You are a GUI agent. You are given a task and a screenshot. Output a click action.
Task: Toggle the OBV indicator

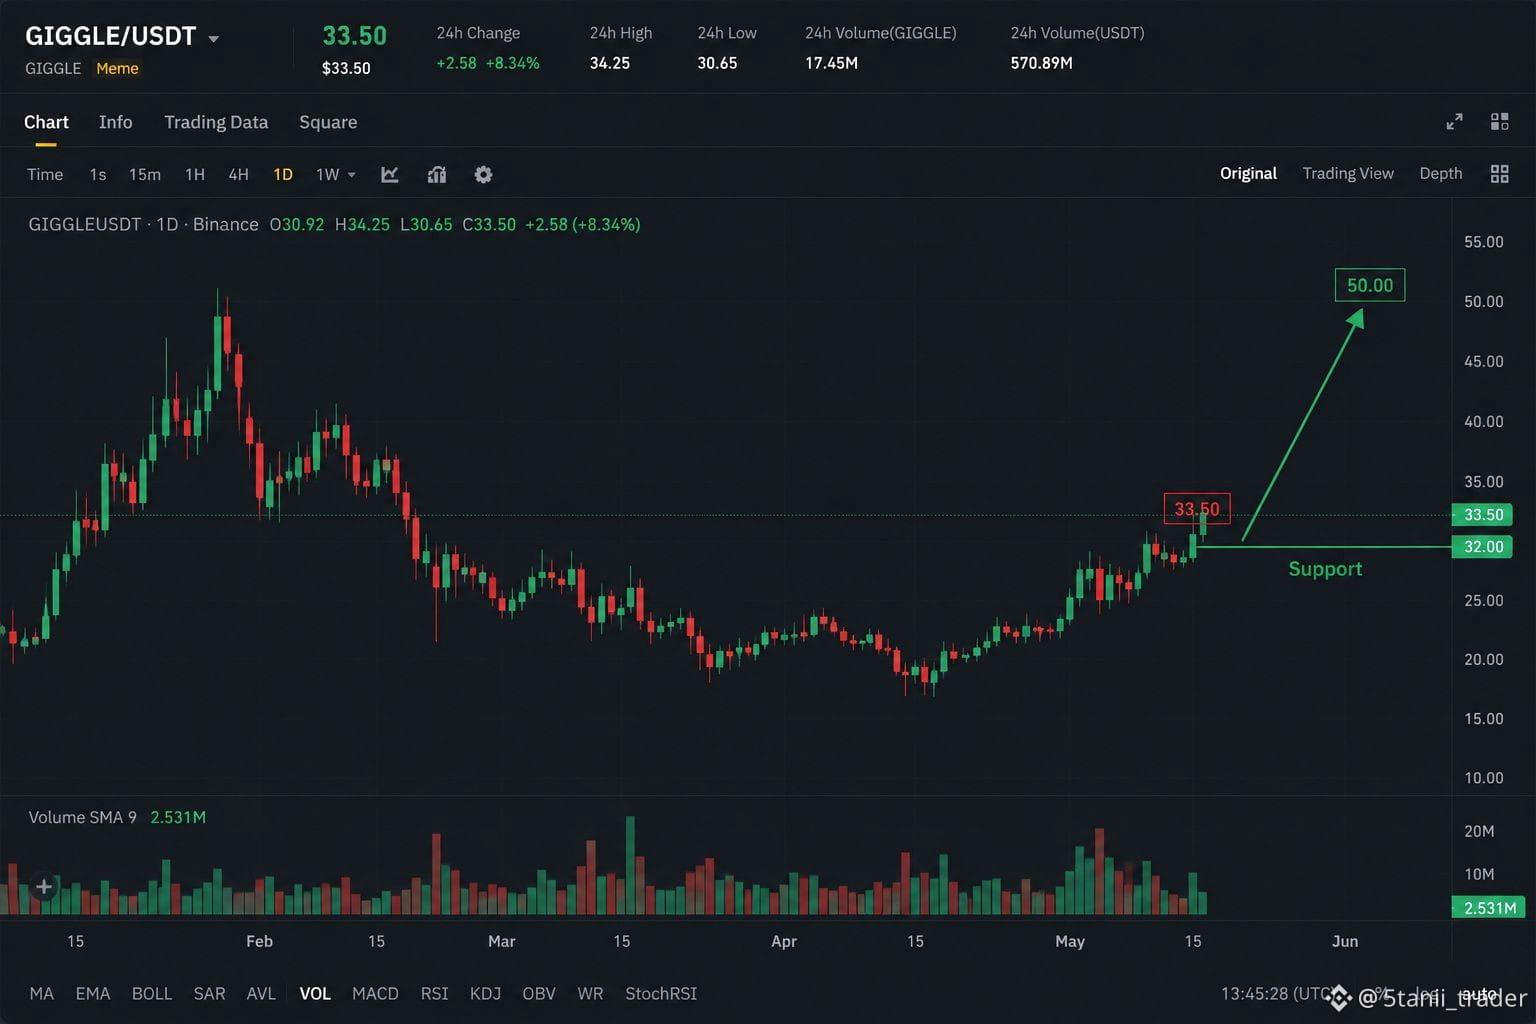[x=538, y=993]
